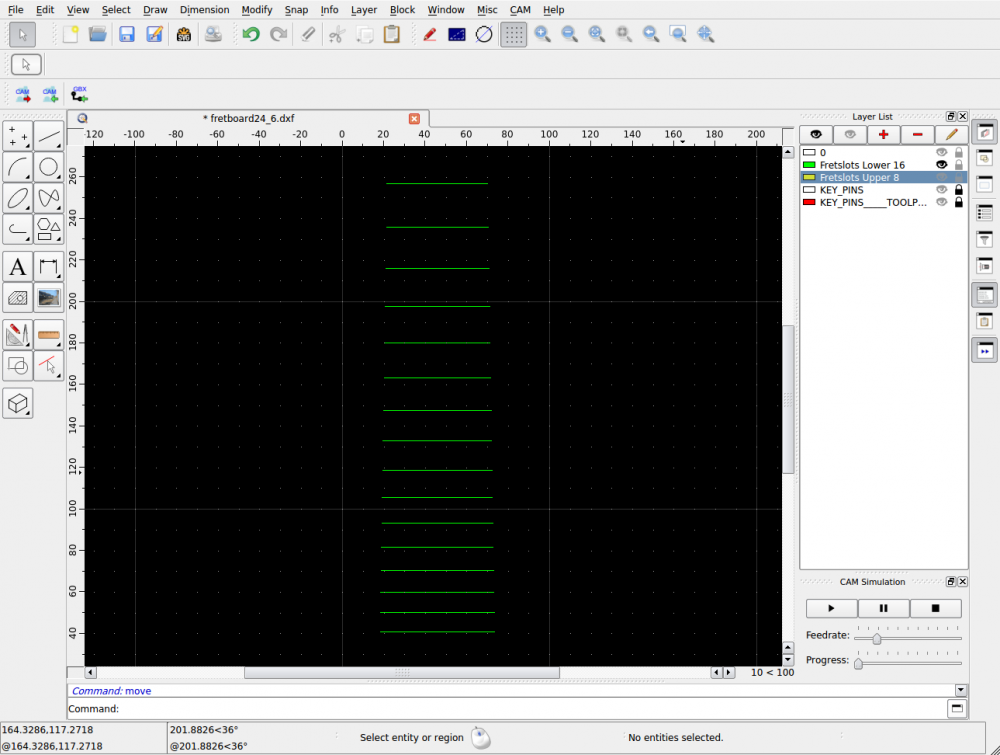Select the Text tool

click(18, 267)
